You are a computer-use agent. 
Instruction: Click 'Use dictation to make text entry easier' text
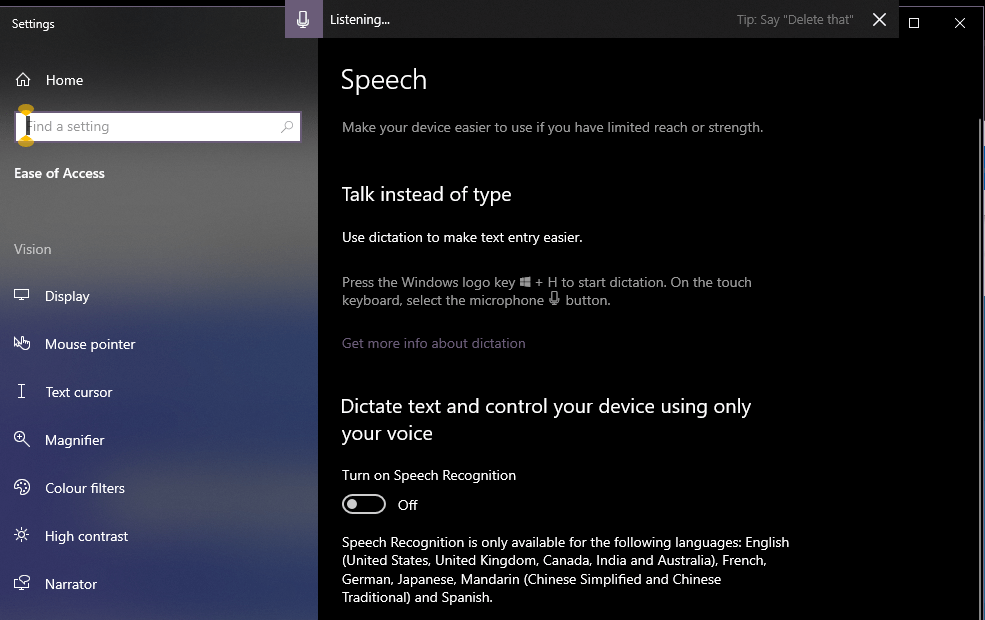tap(462, 237)
